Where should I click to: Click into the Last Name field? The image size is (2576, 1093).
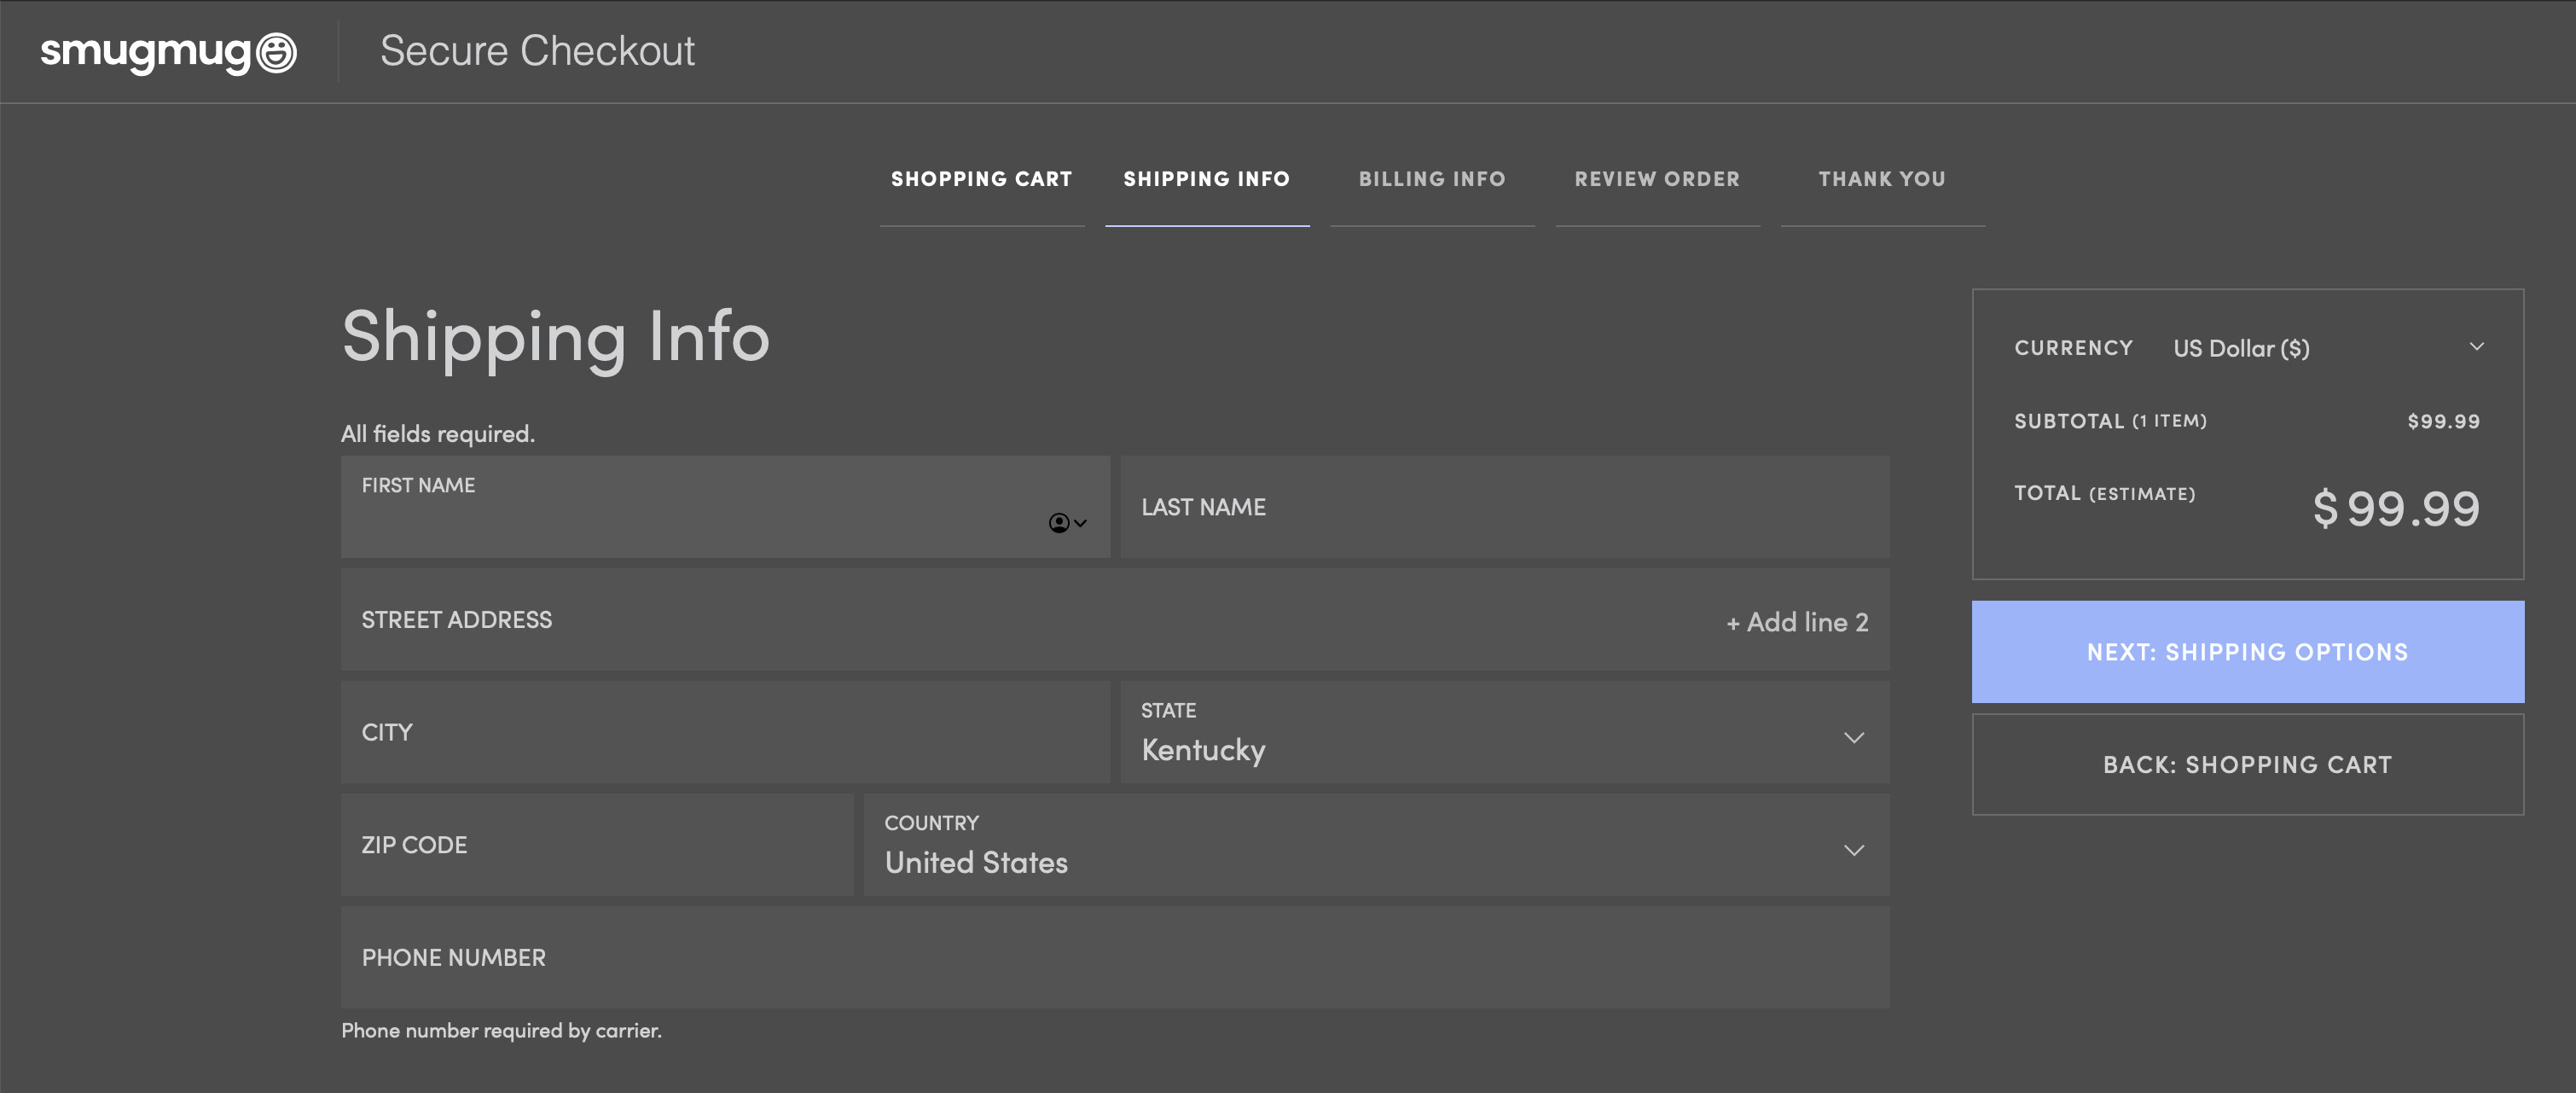click(1503, 508)
